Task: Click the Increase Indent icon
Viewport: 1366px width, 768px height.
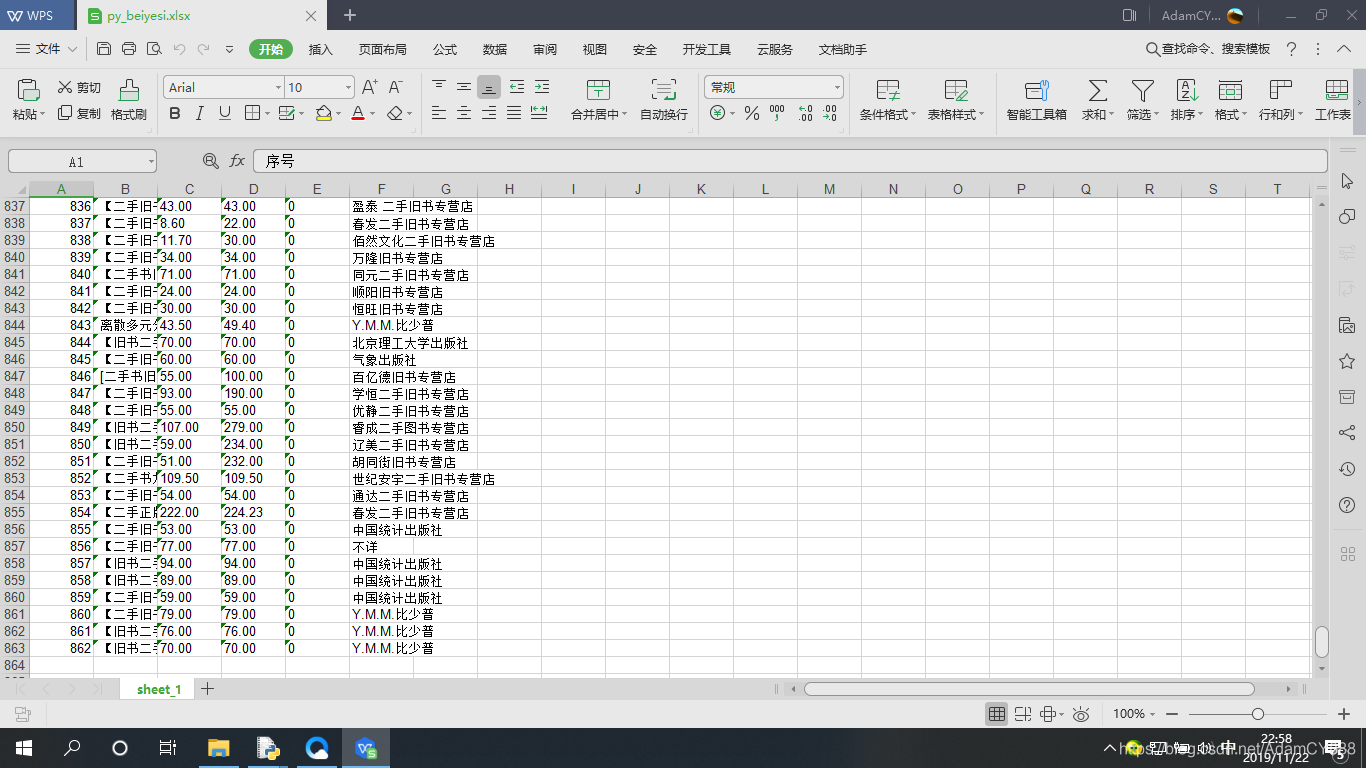Action: [541, 87]
